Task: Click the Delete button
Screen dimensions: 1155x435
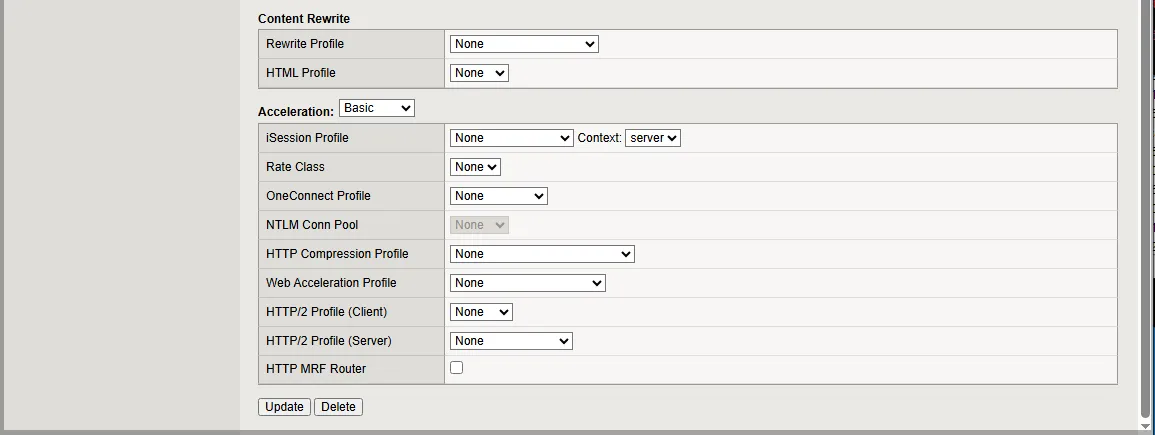Action: click(338, 407)
